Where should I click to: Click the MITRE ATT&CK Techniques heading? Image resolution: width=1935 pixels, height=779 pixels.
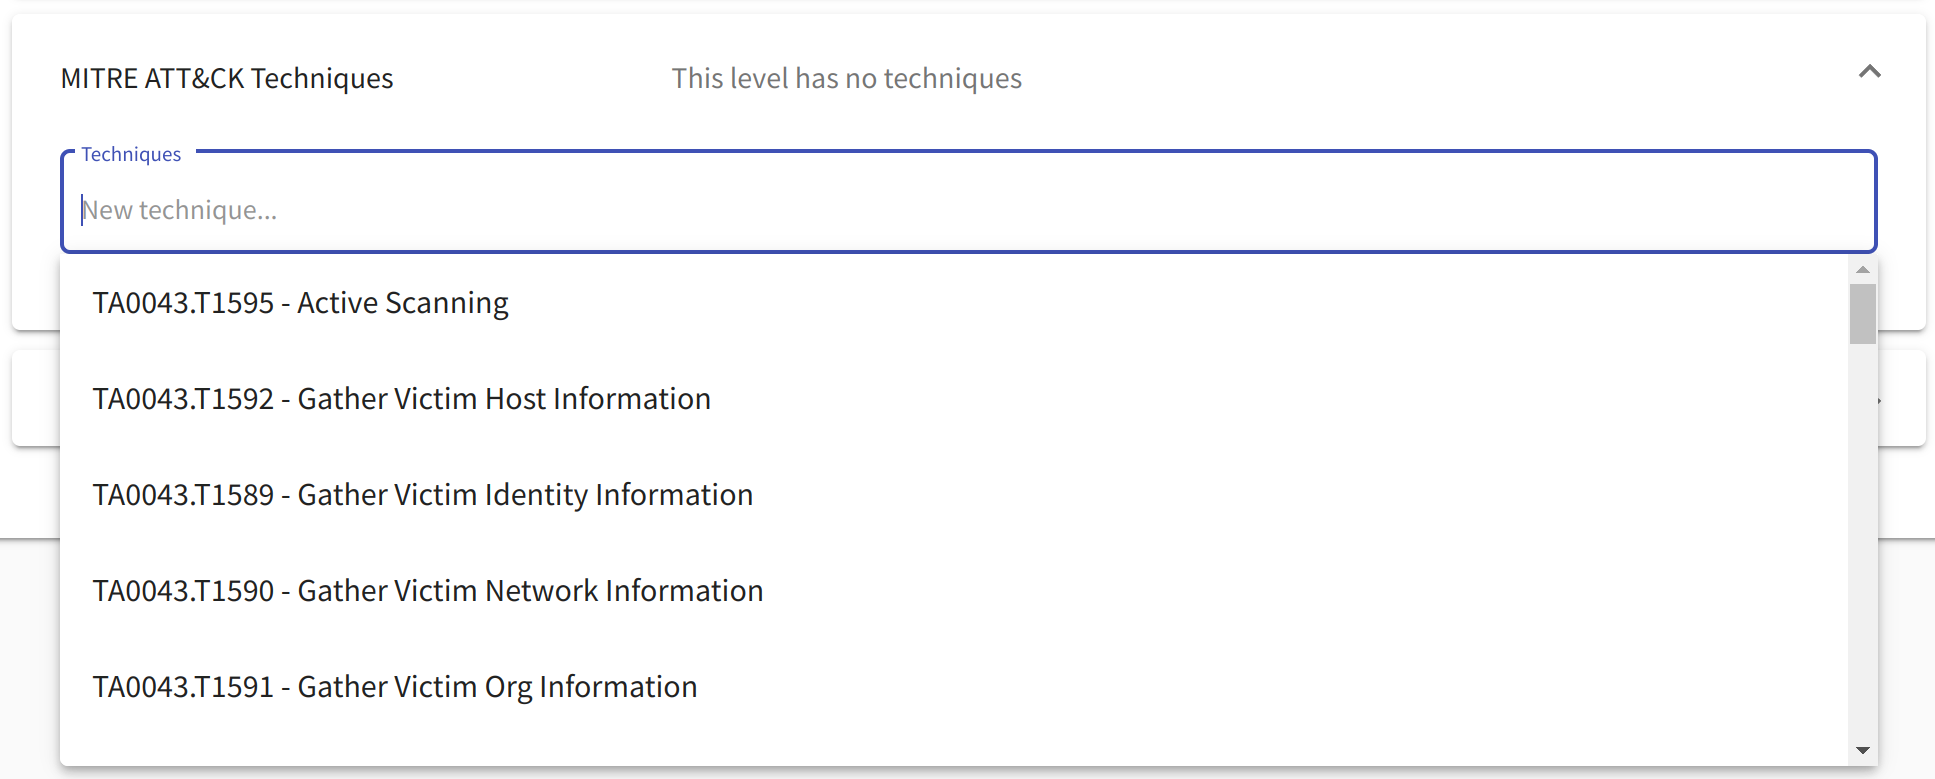[x=227, y=78]
